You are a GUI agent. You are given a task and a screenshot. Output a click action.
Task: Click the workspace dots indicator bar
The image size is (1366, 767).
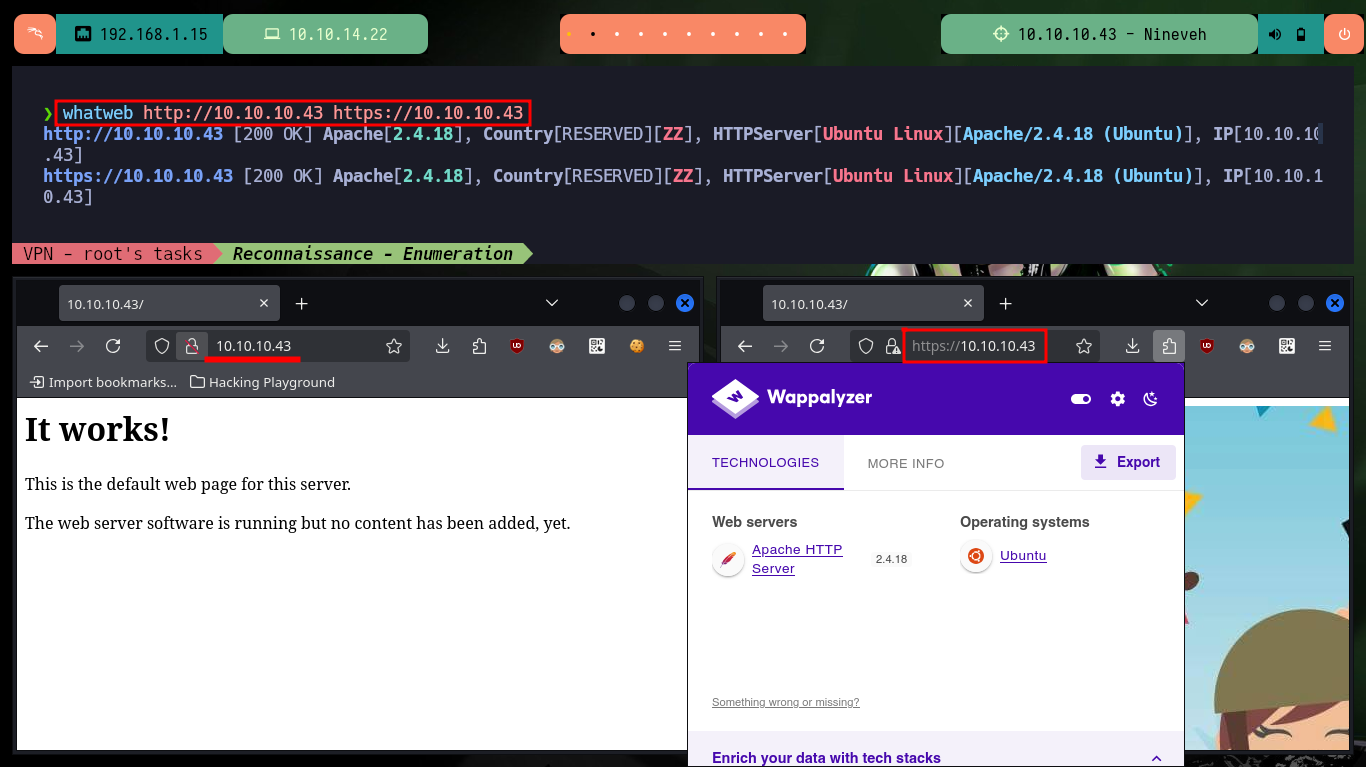pos(682,34)
